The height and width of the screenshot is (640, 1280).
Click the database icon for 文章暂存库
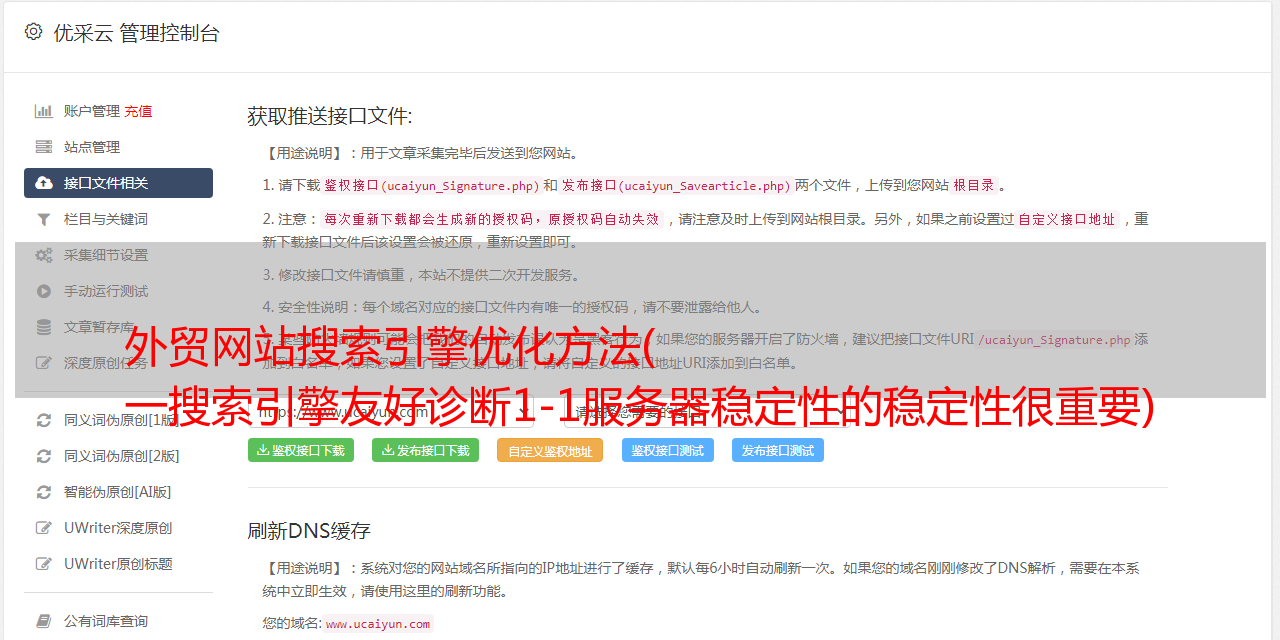point(44,327)
